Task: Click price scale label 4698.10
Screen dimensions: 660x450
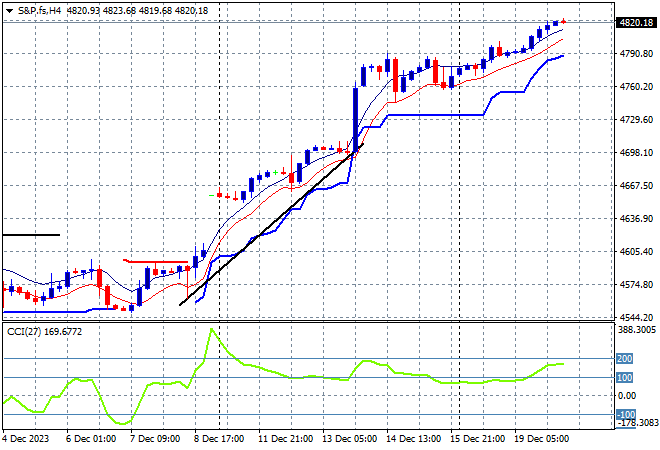Action: tap(636, 152)
